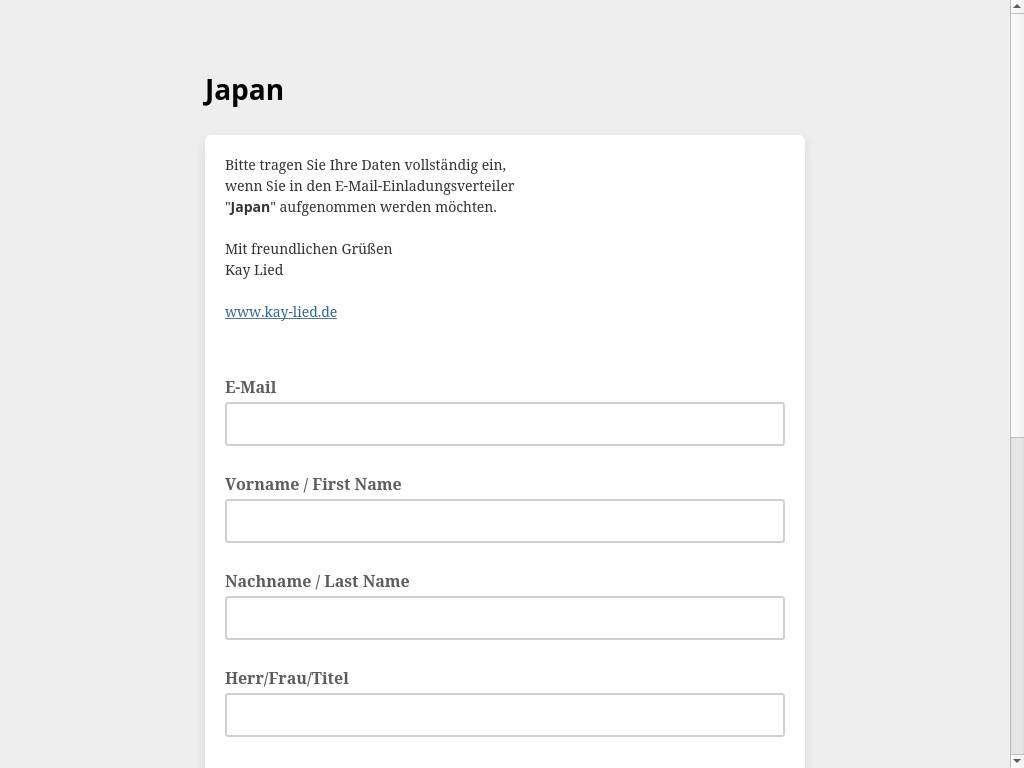The image size is (1024, 768).
Task: Click the Japan page heading
Action: click(x=244, y=90)
